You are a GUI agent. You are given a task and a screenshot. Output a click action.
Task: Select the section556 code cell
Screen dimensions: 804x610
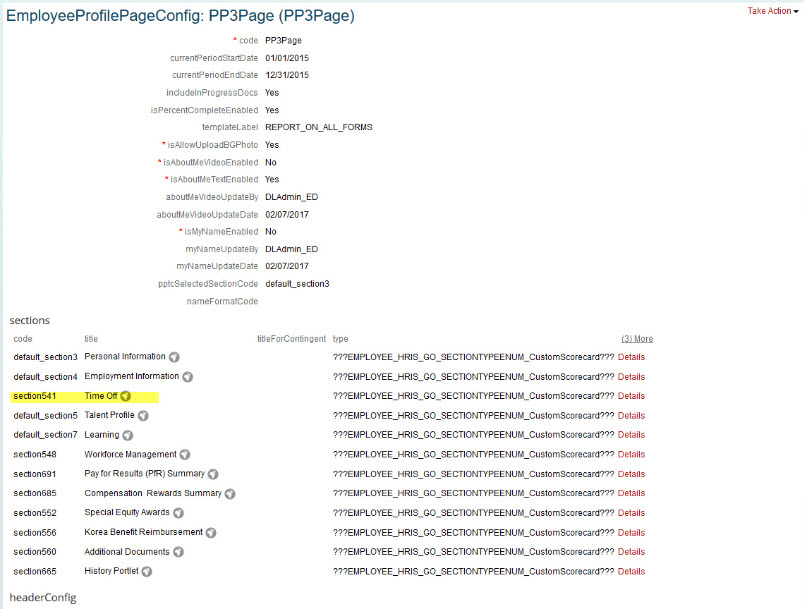point(35,533)
